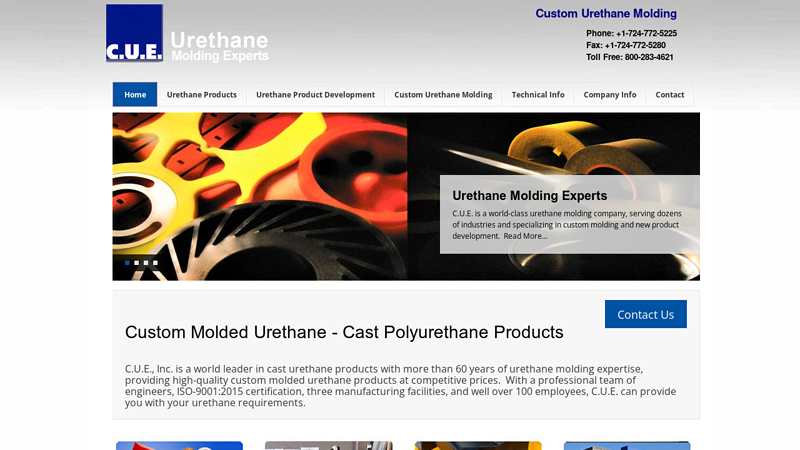This screenshot has height=450, width=800.
Task: Select the third slide indicator dot
Action: 146,263
